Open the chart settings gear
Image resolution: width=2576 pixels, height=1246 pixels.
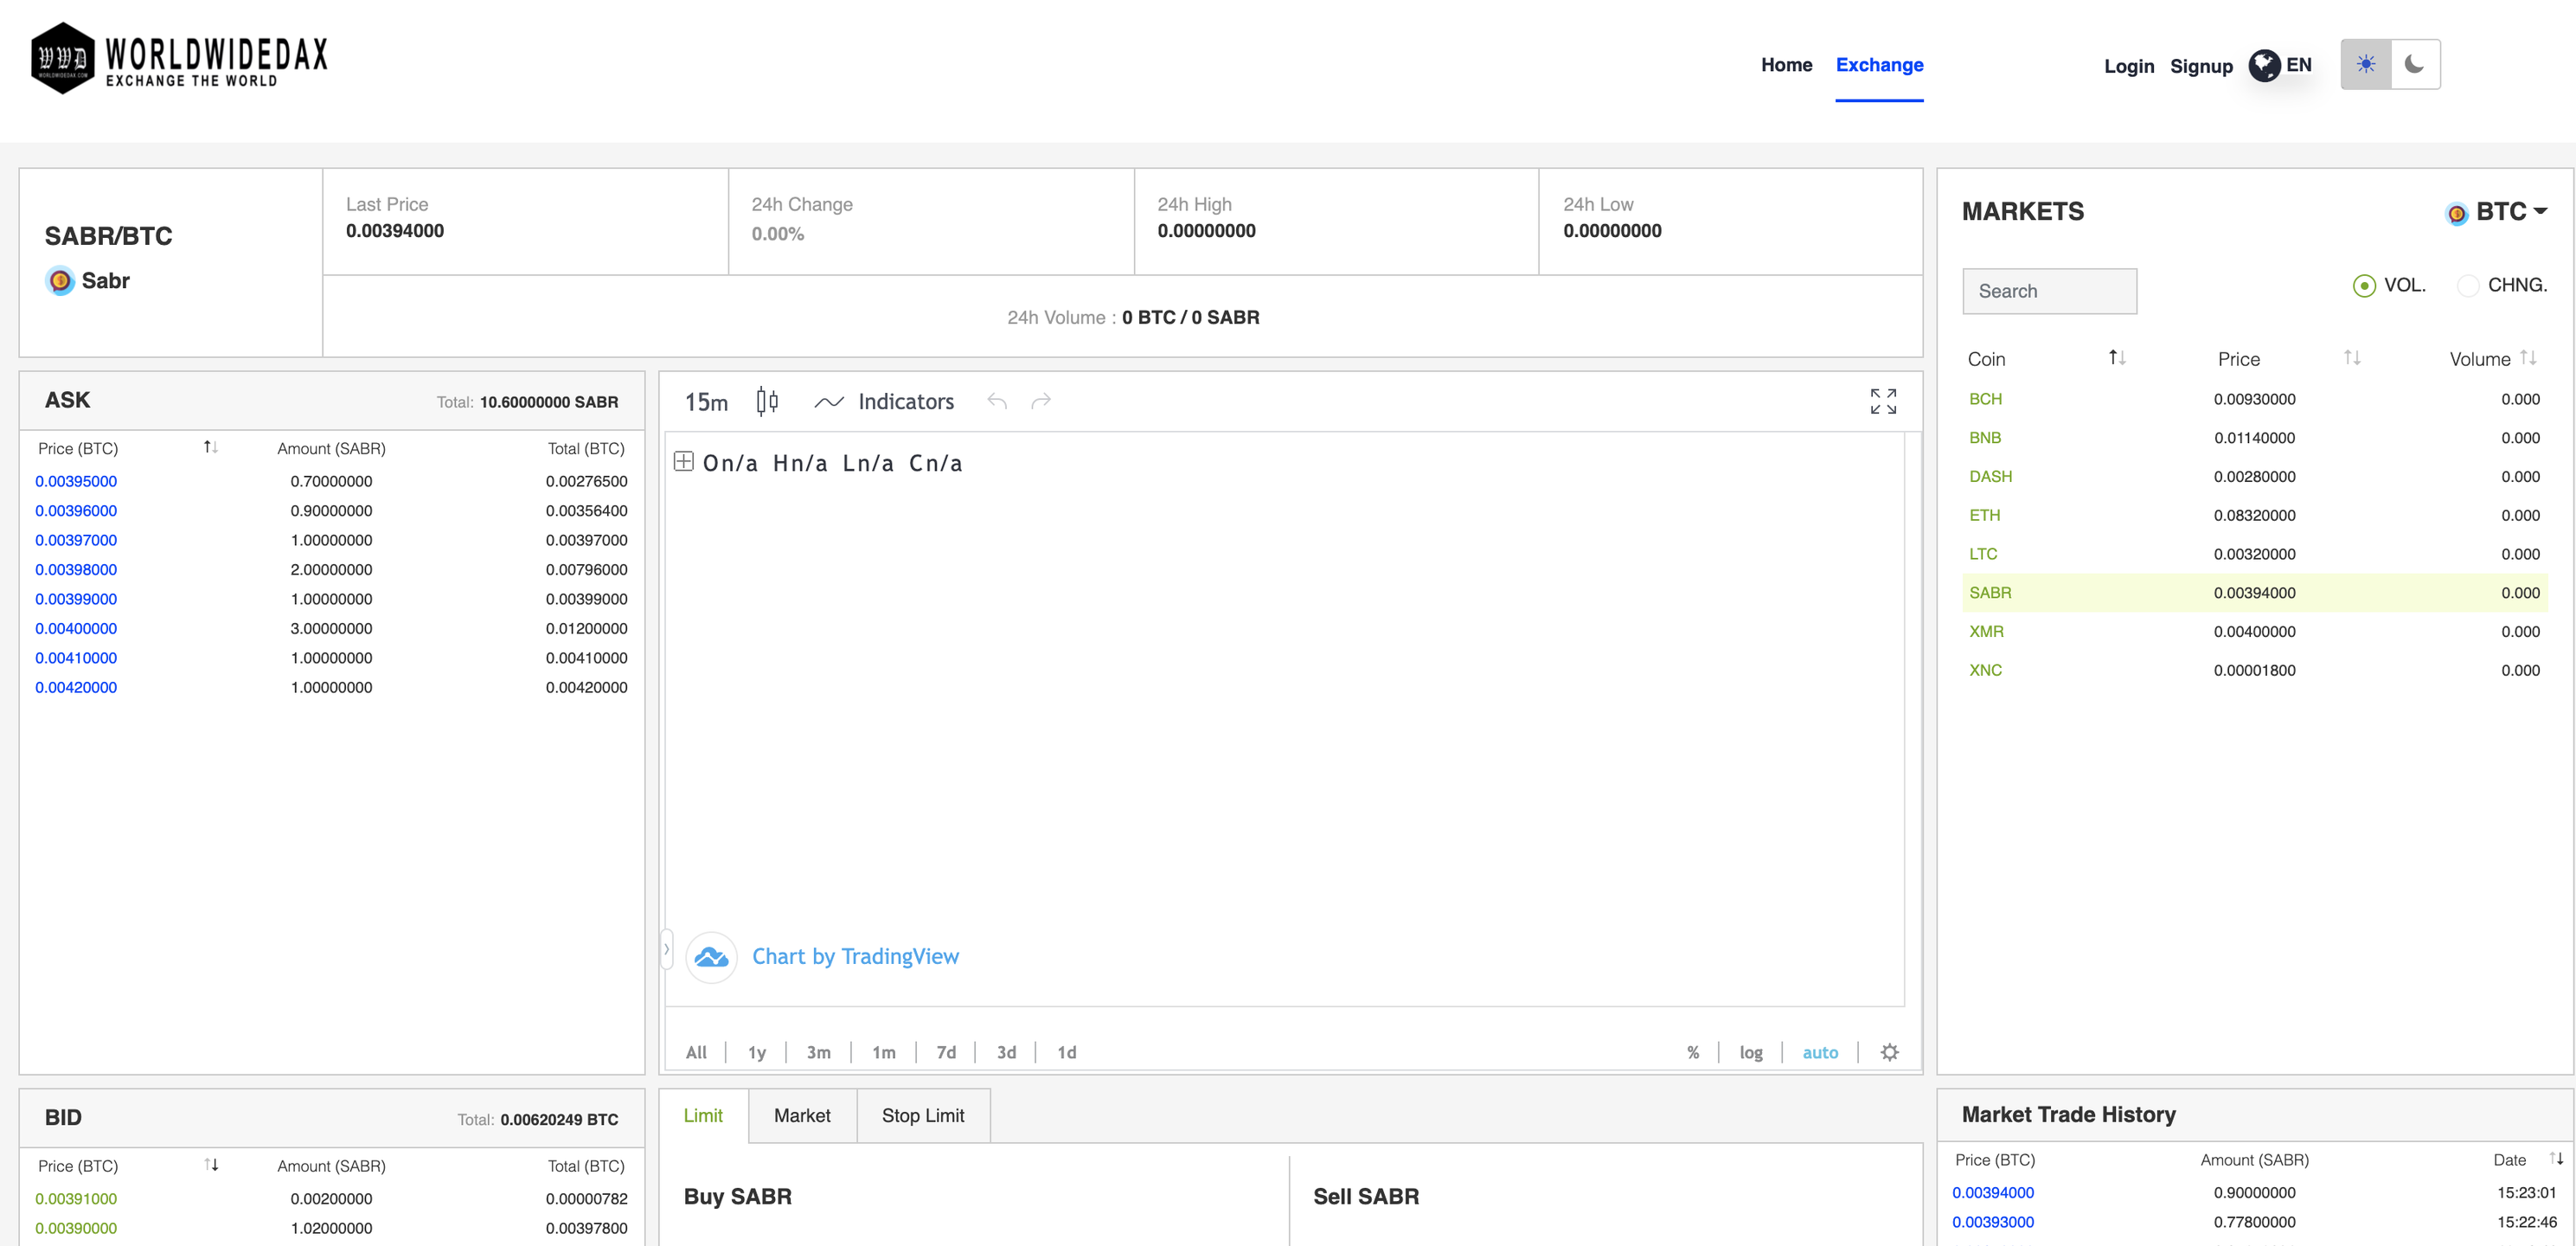[1889, 1052]
